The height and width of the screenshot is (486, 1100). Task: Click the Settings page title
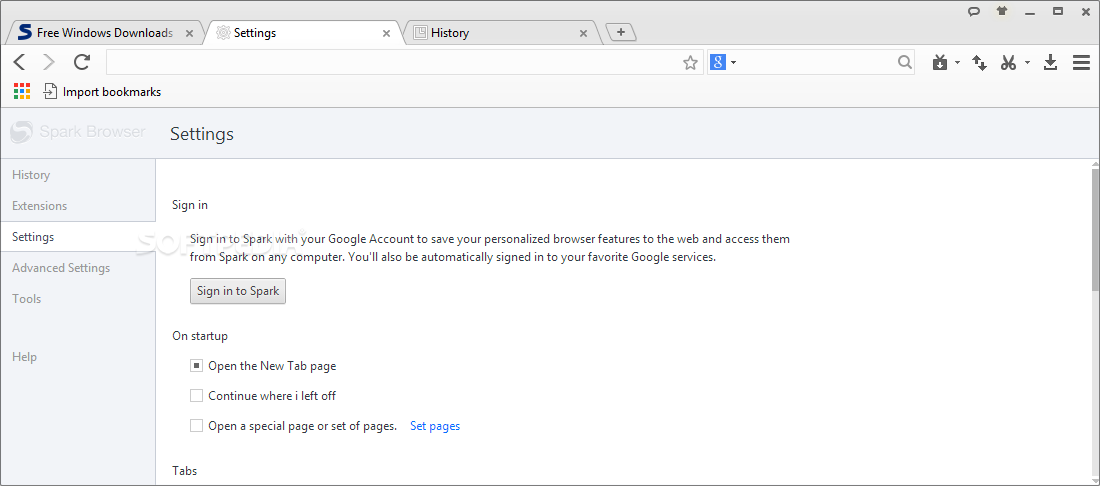pos(202,133)
